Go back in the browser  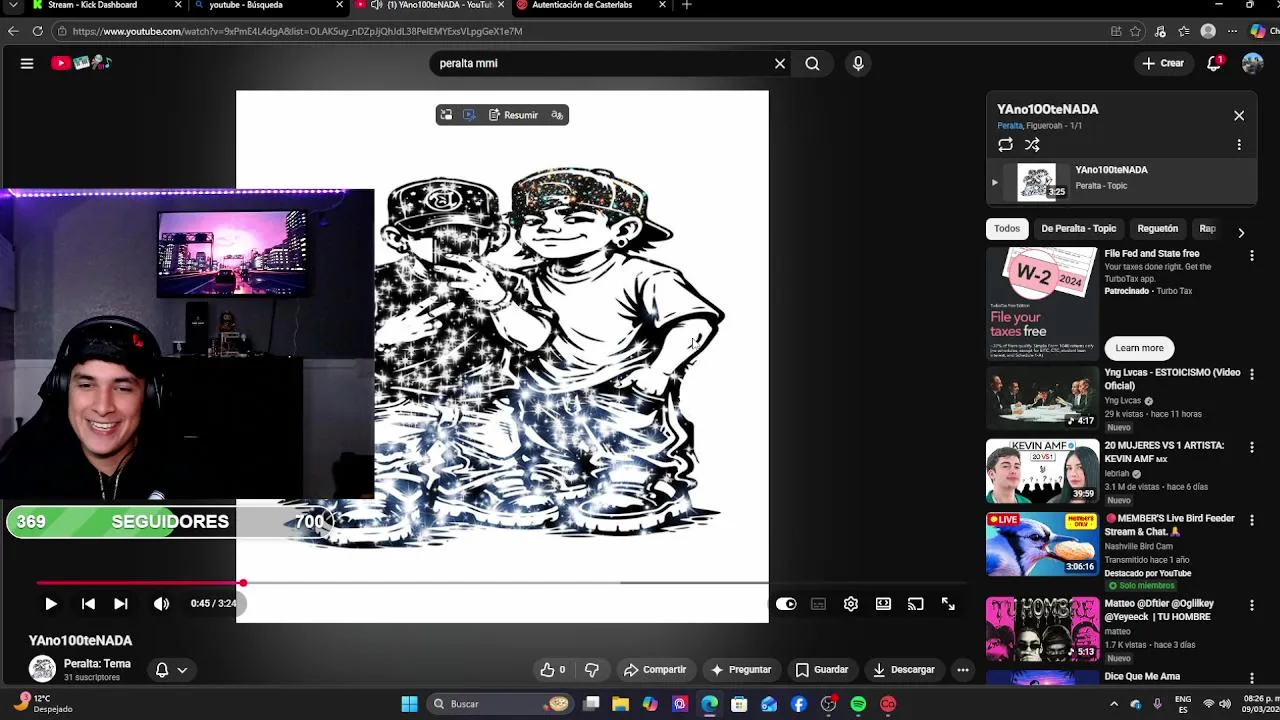click(x=13, y=31)
